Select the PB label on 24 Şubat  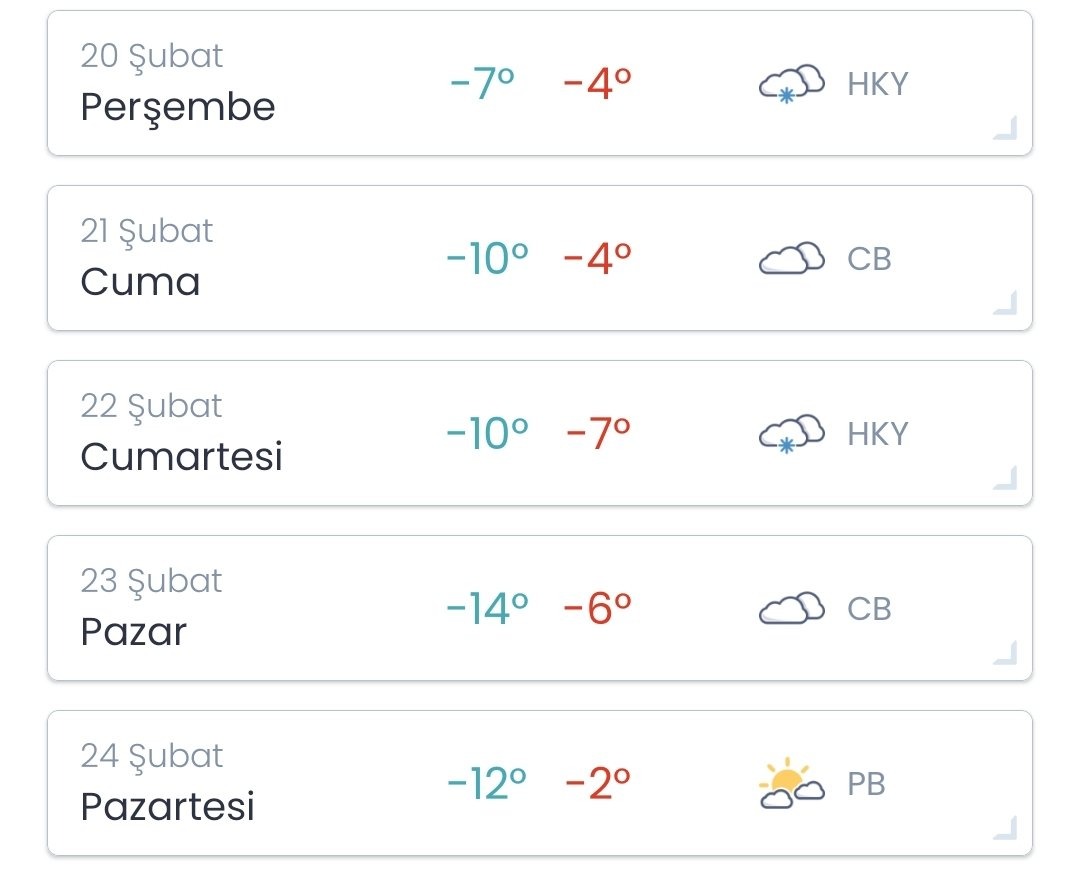coord(866,784)
